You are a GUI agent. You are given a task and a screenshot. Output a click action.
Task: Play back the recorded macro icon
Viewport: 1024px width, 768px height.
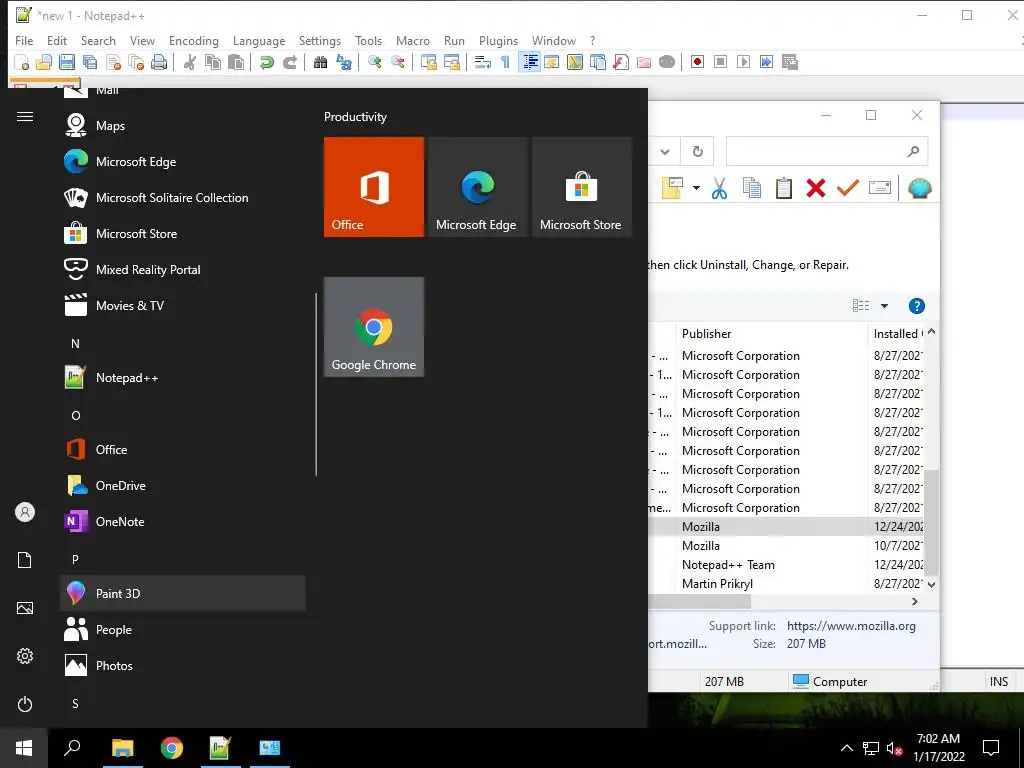click(743, 62)
